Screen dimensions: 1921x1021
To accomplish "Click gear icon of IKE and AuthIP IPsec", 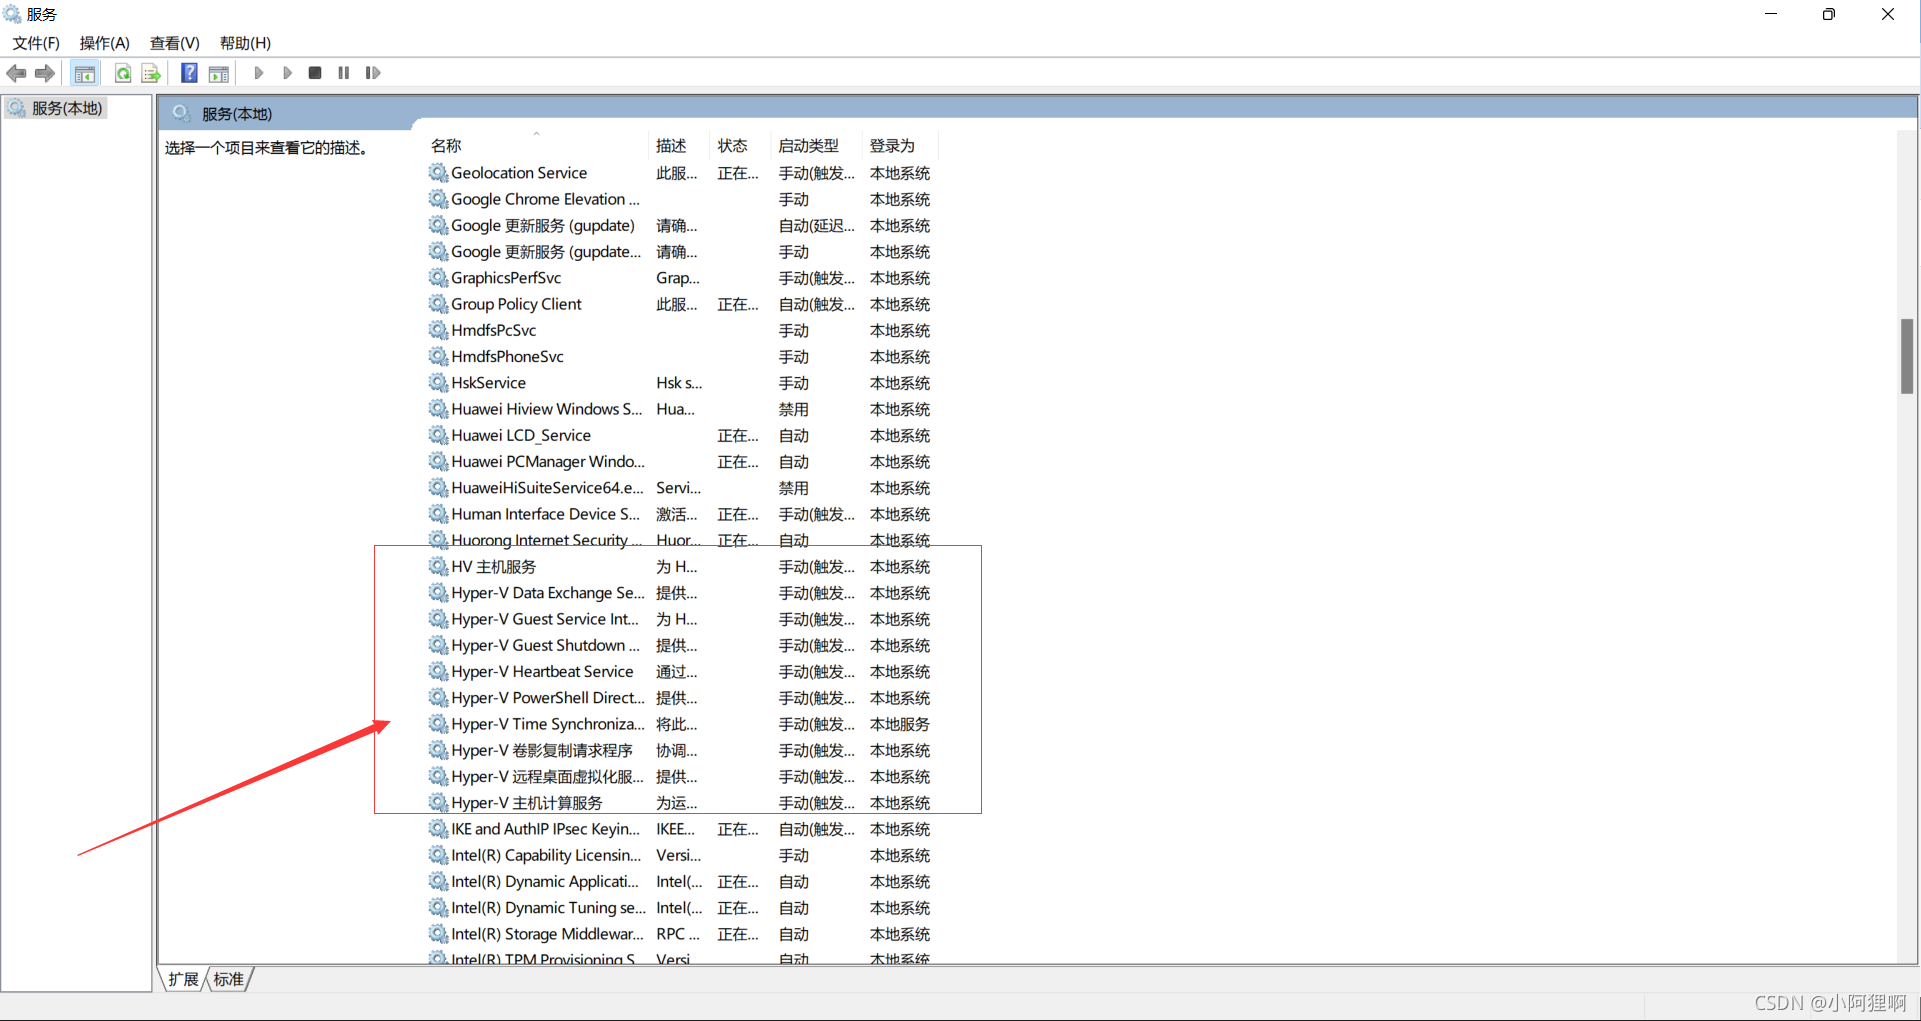I will pos(438,829).
